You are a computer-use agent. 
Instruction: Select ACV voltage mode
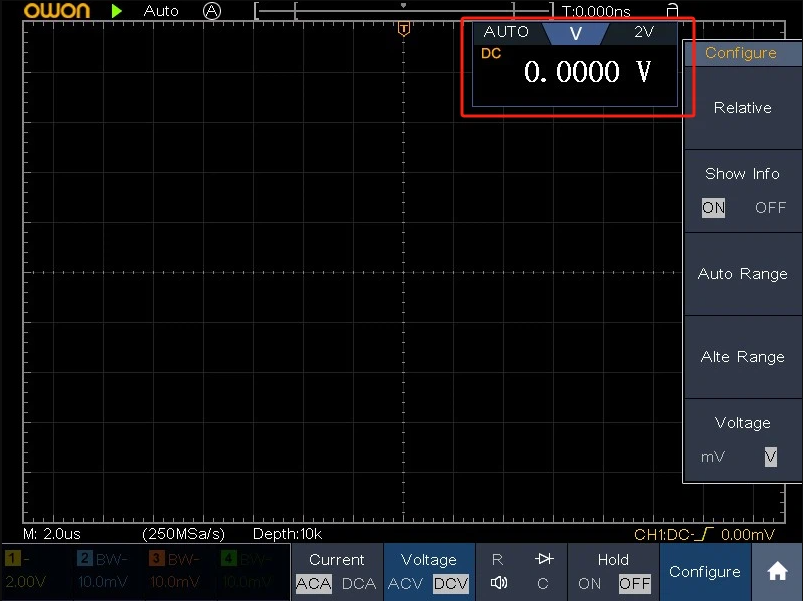405,584
